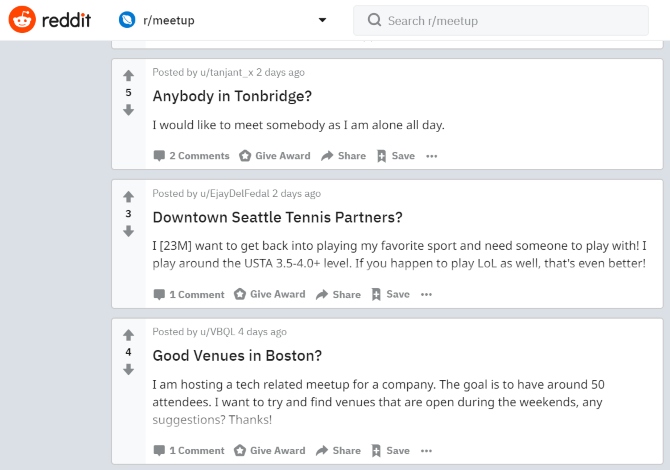Downvote the Downtown Seattle Tennis Partners post
The image size is (670, 470).
(129, 231)
